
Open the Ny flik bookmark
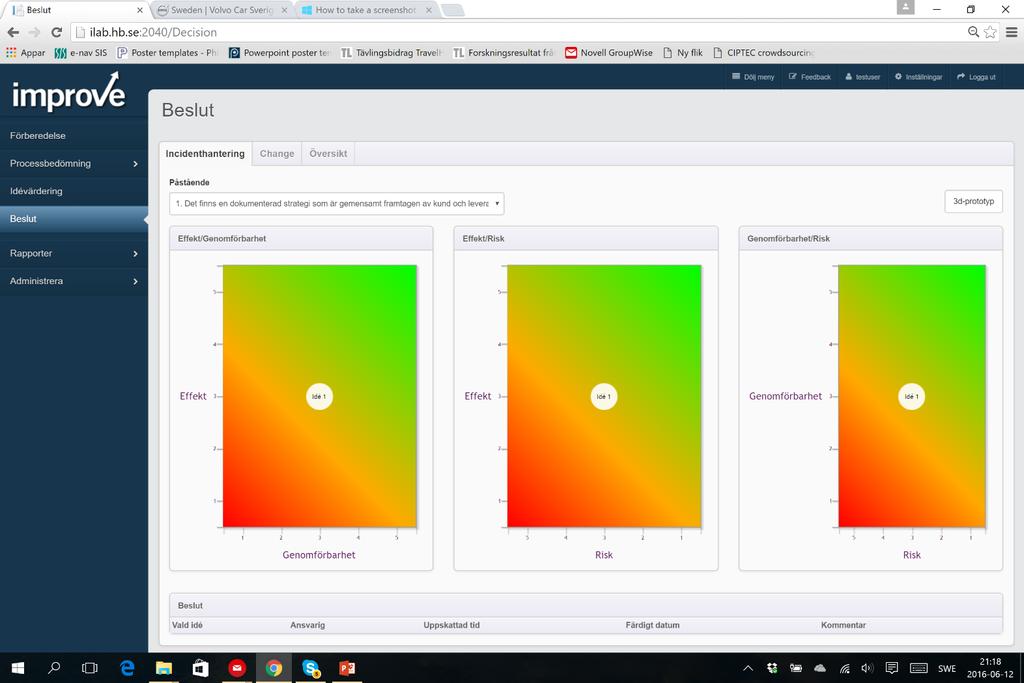[683, 53]
